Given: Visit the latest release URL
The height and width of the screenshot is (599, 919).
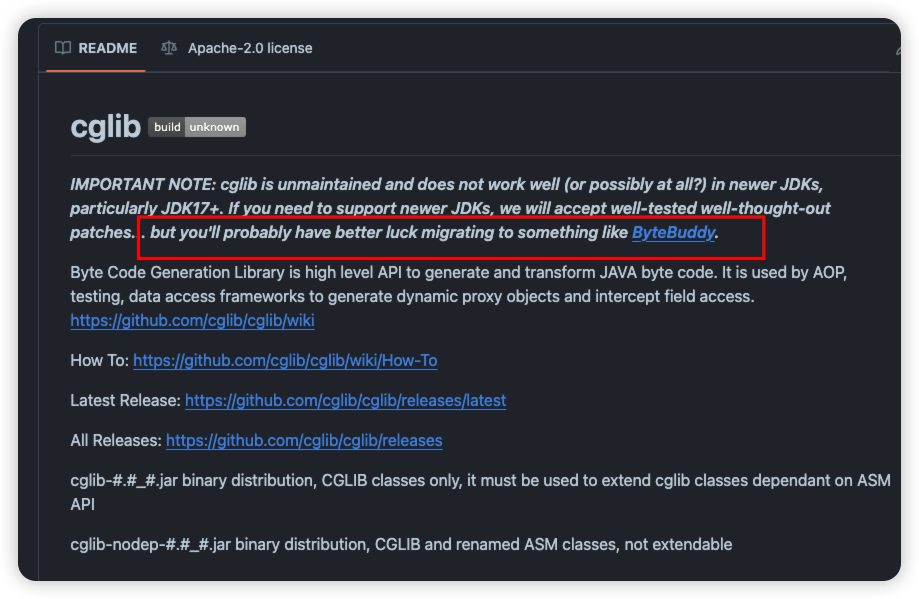Looking at the screenshot, I should point(345,400).
